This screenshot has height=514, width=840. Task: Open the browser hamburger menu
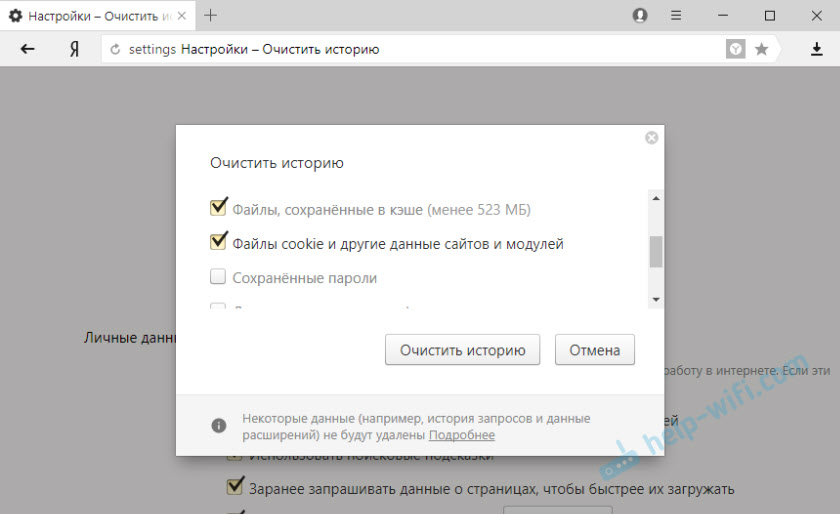click(676, 16)
